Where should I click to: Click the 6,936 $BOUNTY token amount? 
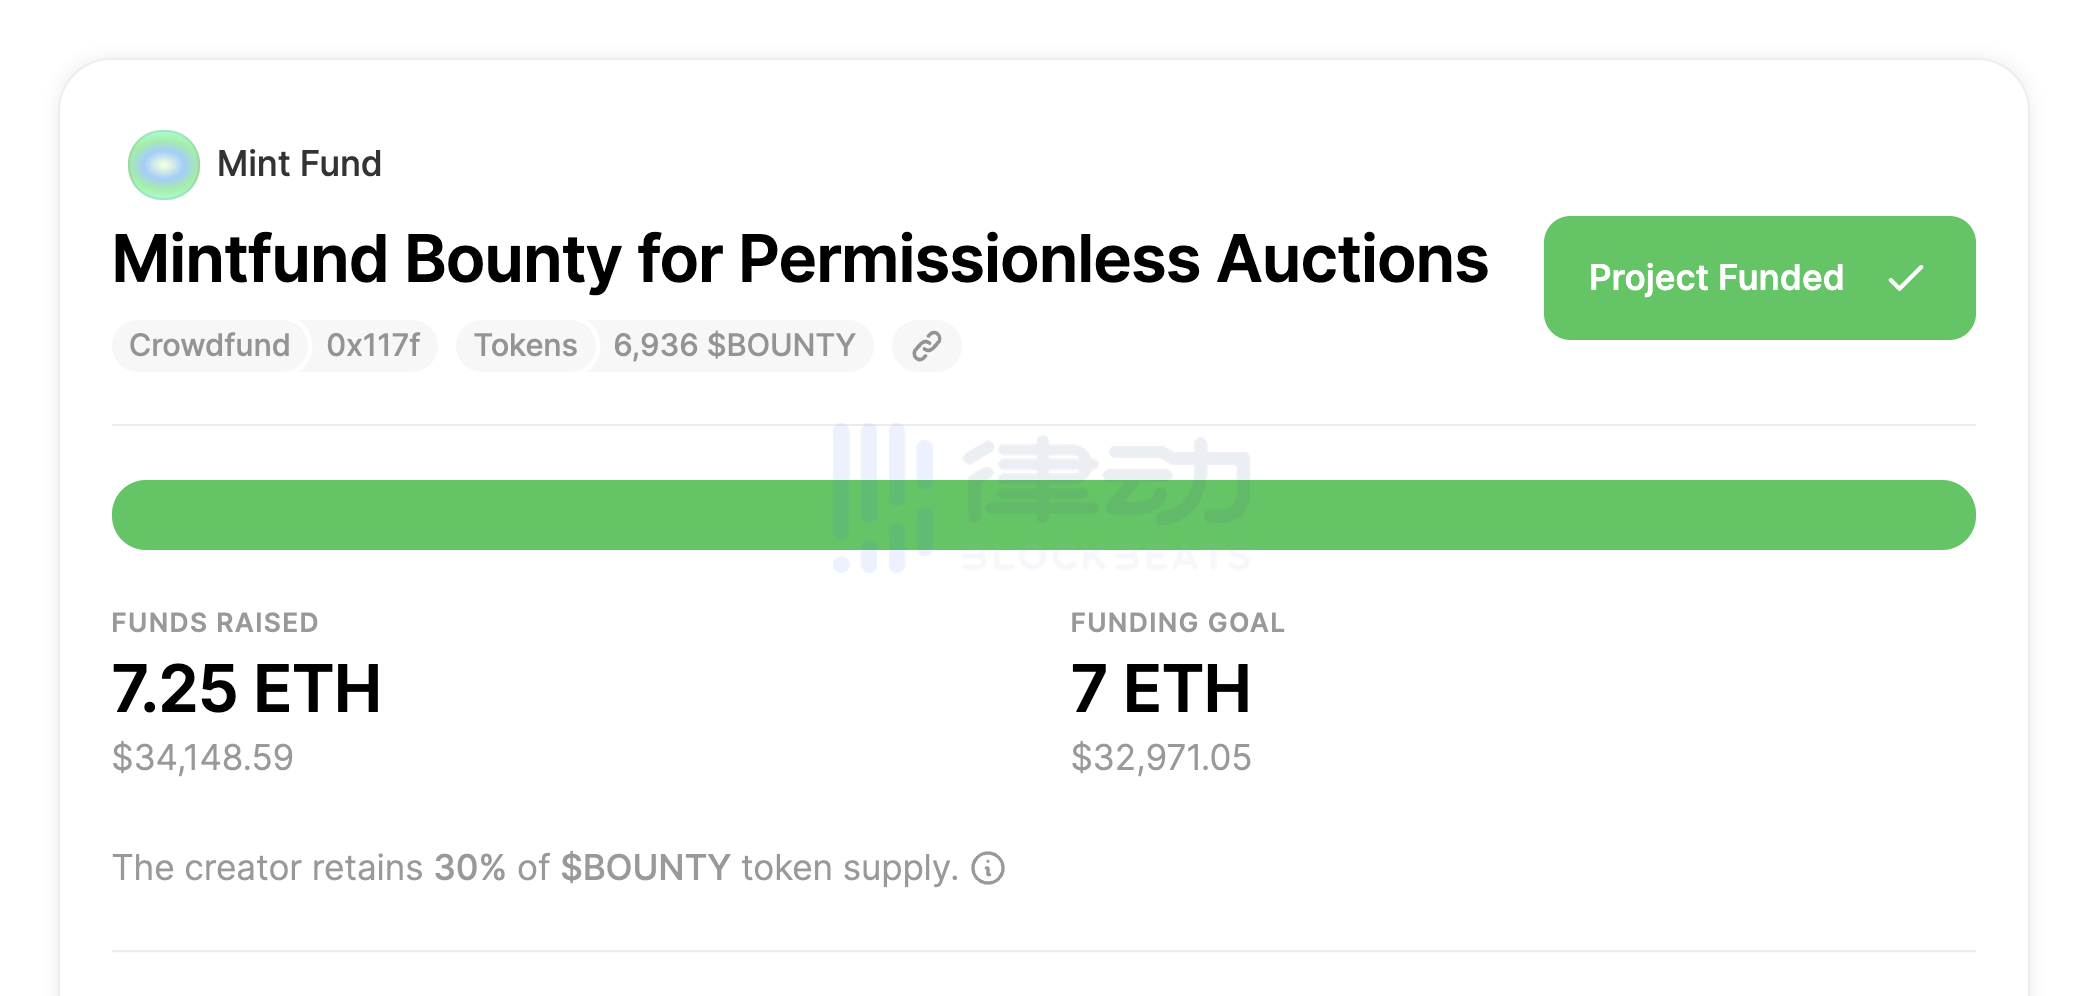point(734,346)
